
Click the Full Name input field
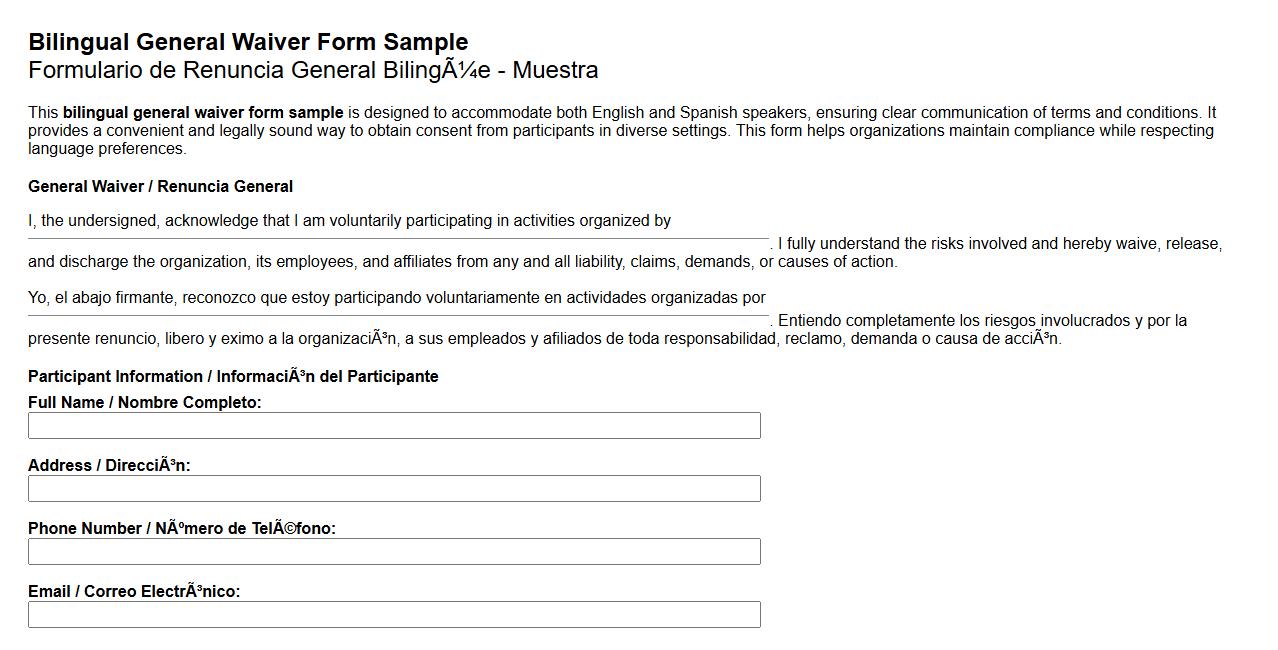pyautogui.click(x=394, y=425)
